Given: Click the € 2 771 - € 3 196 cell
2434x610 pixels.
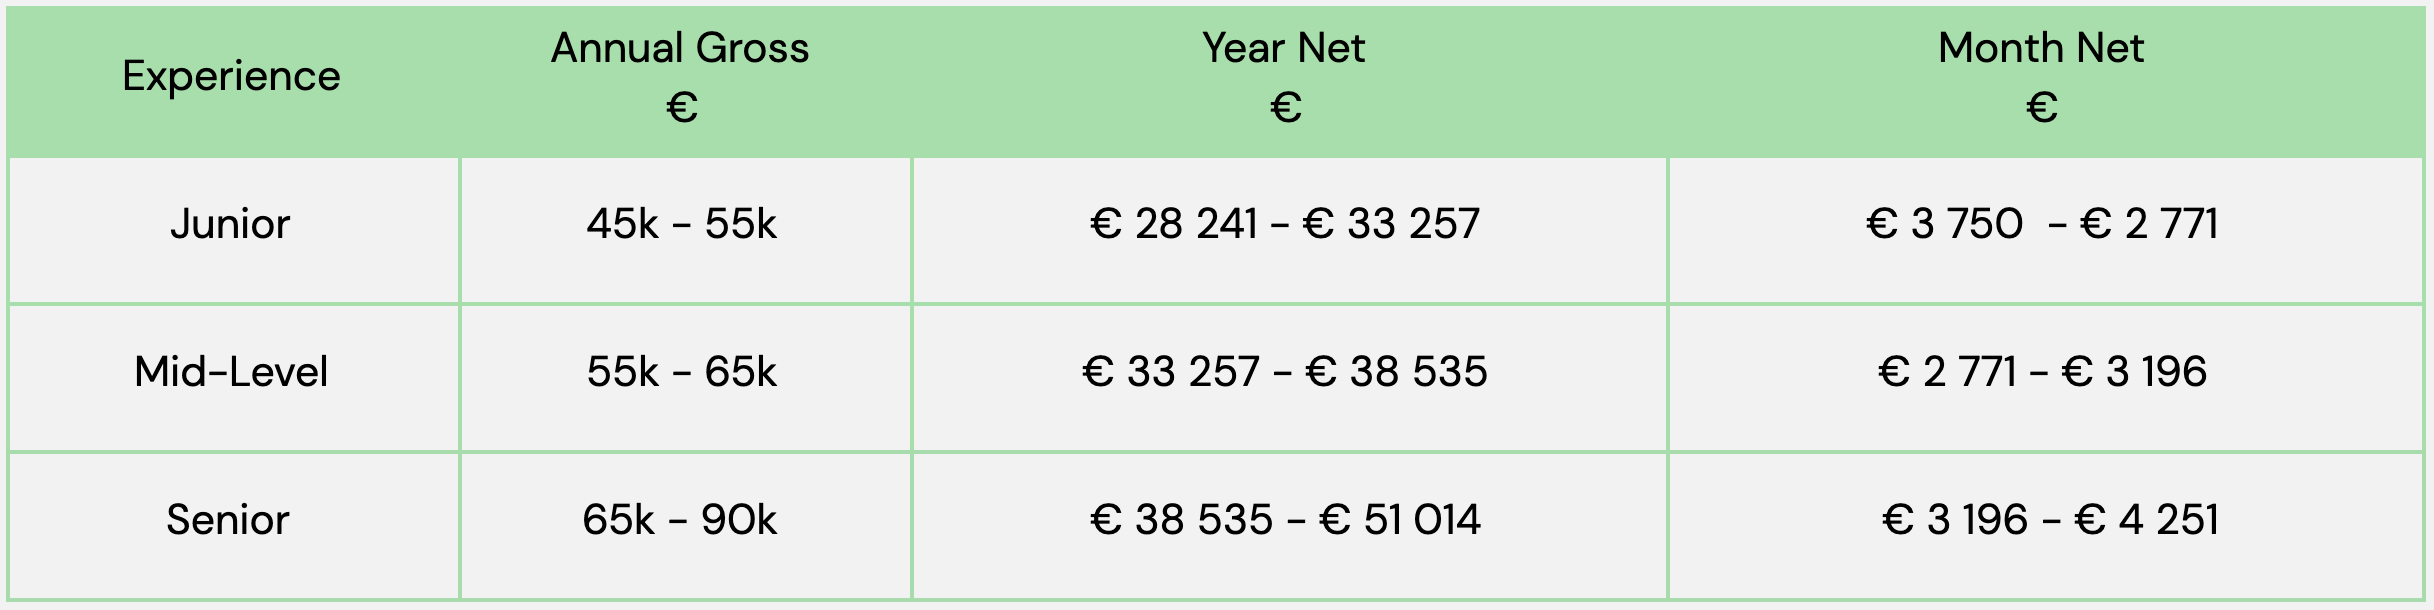Looking at the screenshot, I should point(2046,377).
